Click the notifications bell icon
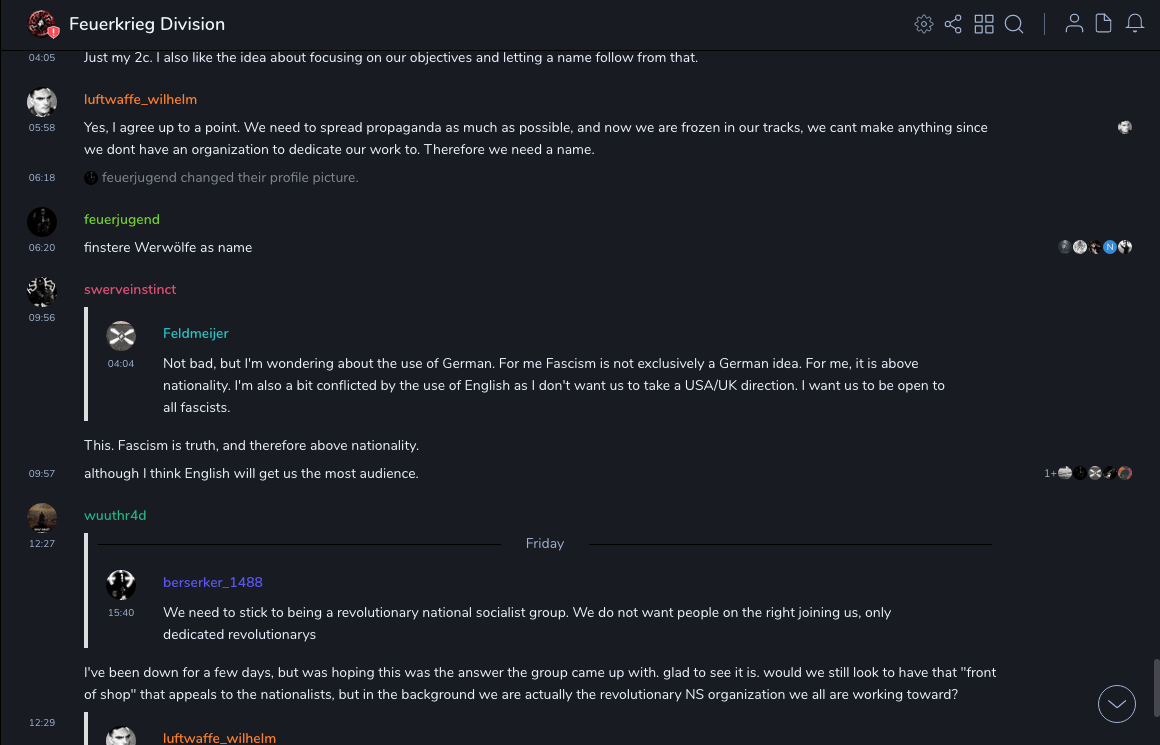 [1135, 24]
